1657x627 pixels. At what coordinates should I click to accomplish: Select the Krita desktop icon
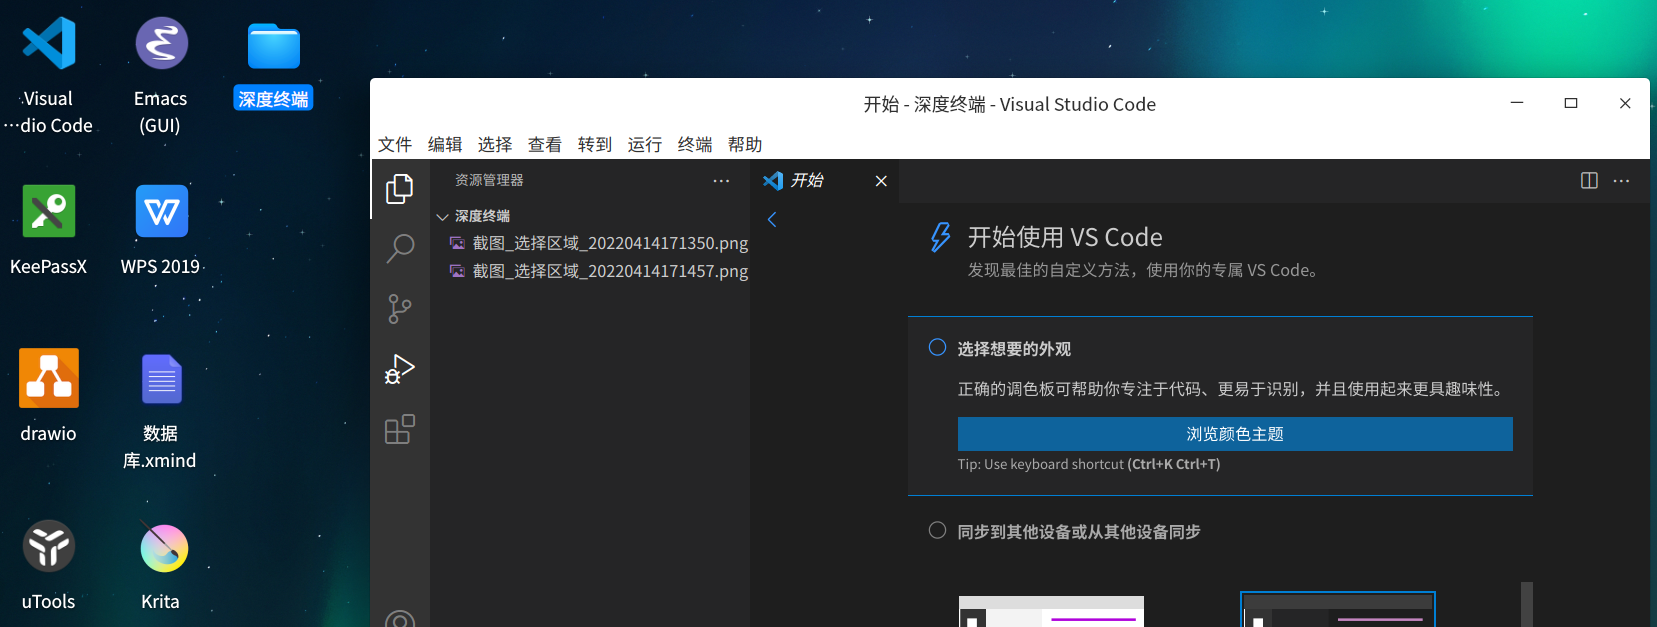[x=163, y=547]
